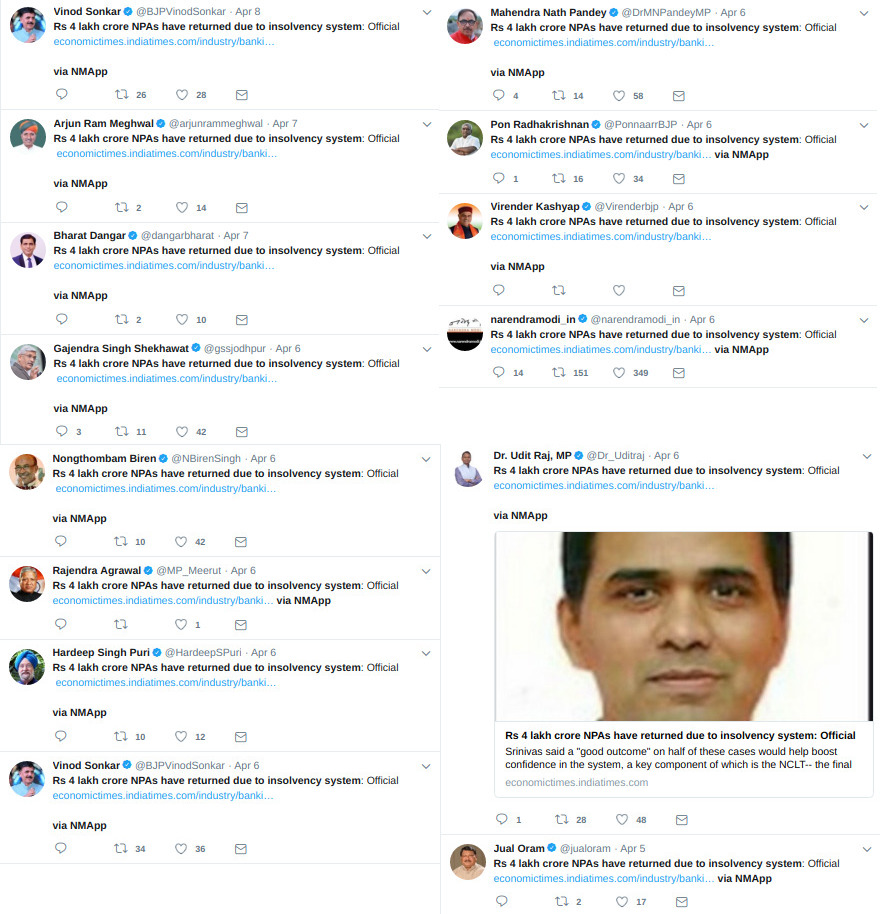Reply to Gajendra Singh Shekhawat's tweet

[x=62, y=431]
